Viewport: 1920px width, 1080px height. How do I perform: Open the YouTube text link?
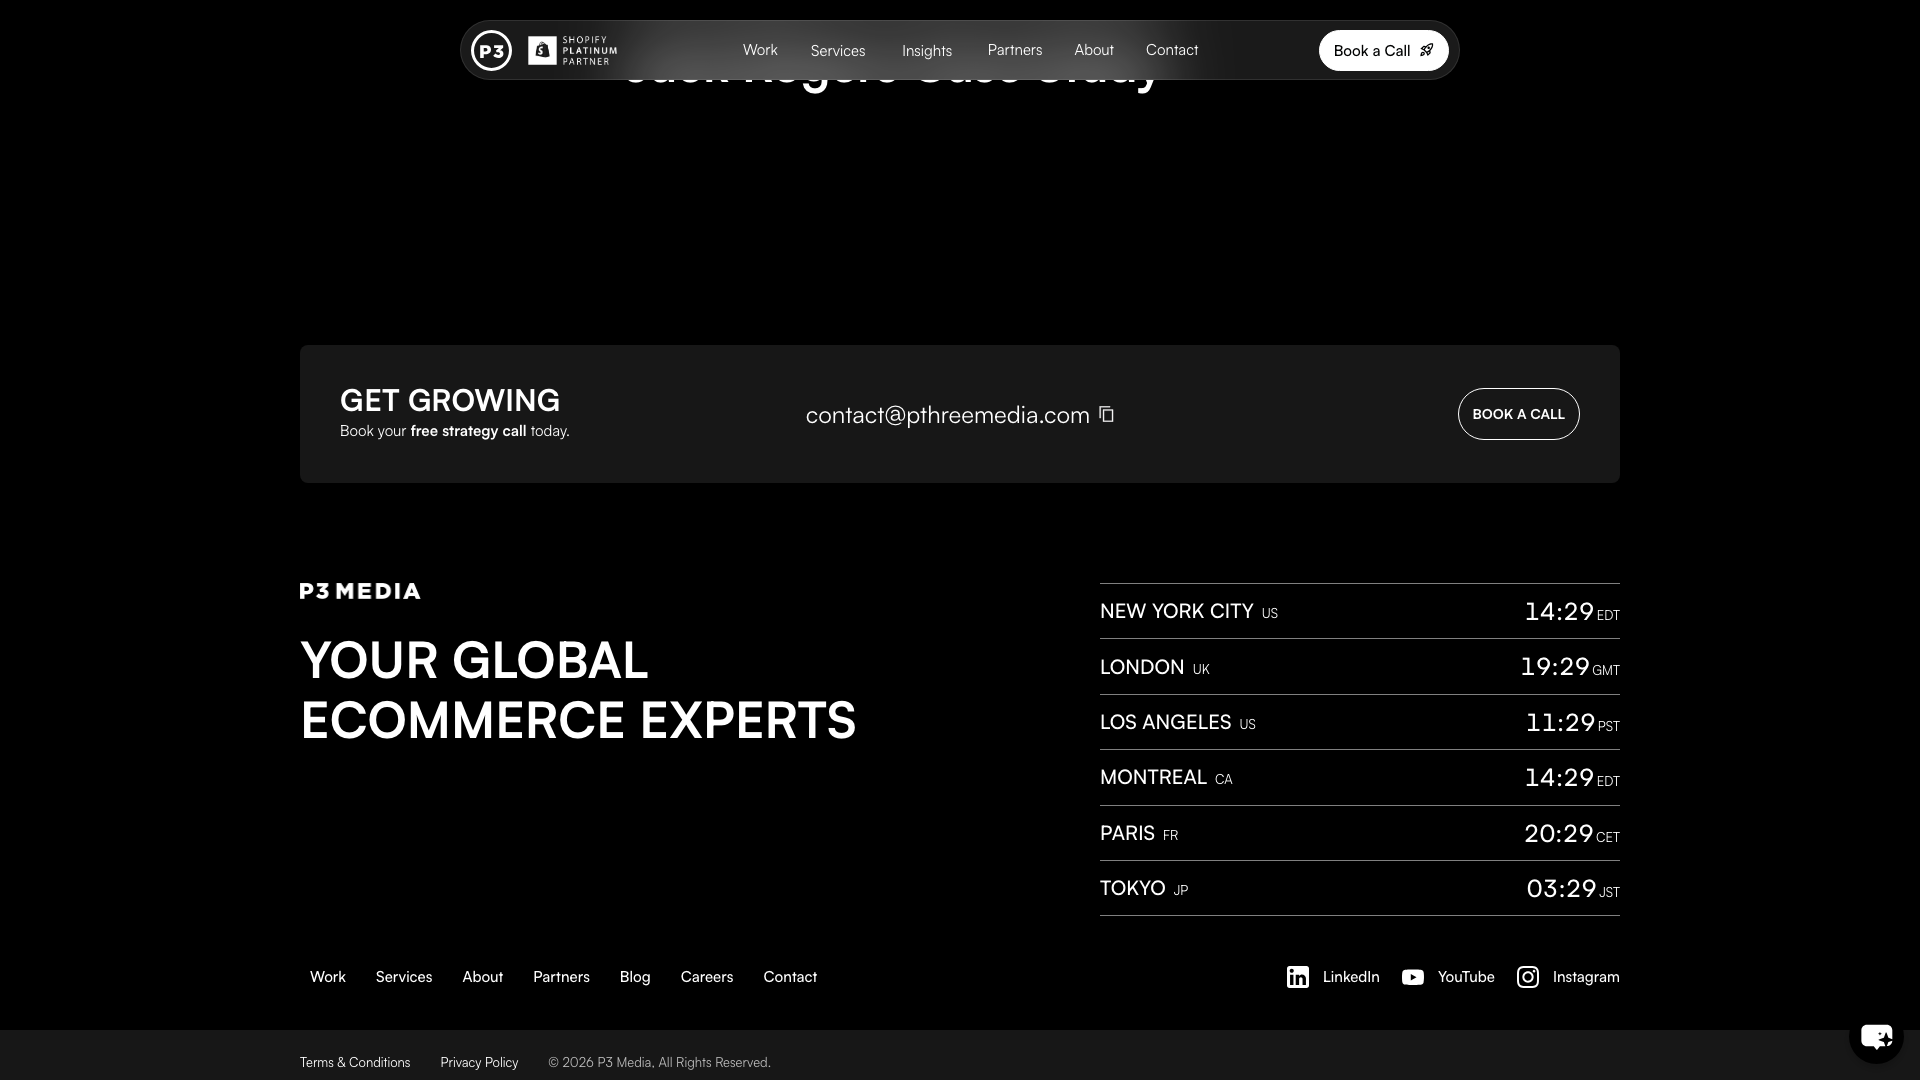(x=1466, y=977)
